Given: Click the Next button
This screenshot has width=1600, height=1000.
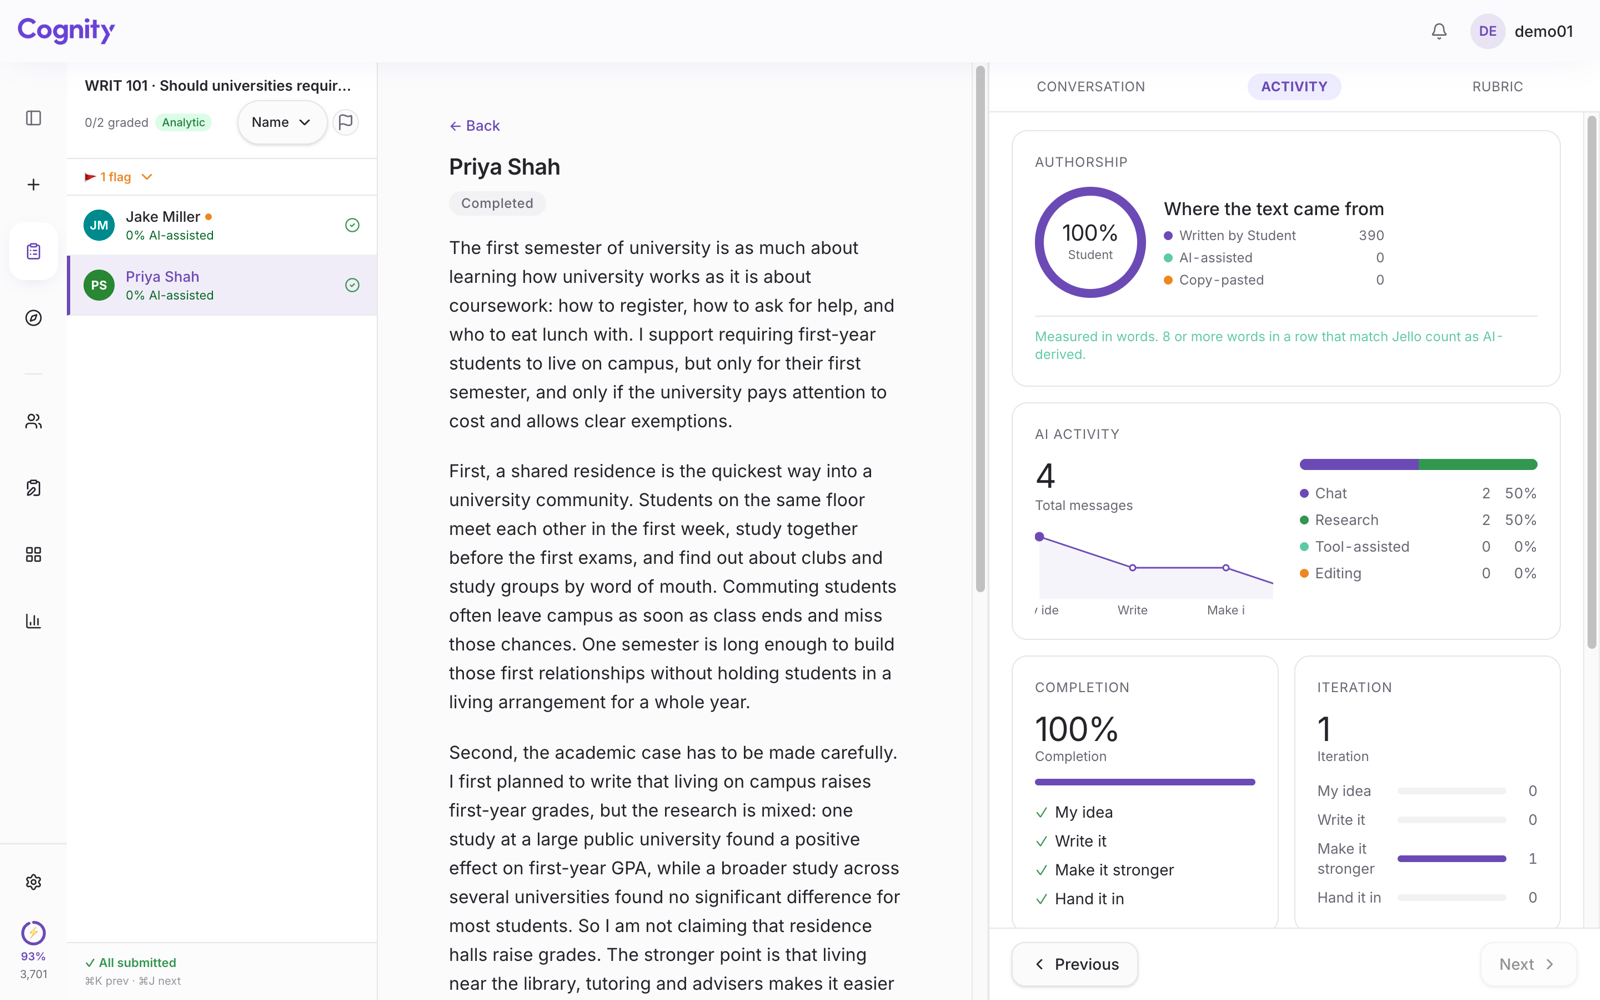Looking at the screenshot, I should tap(1528, 964).
